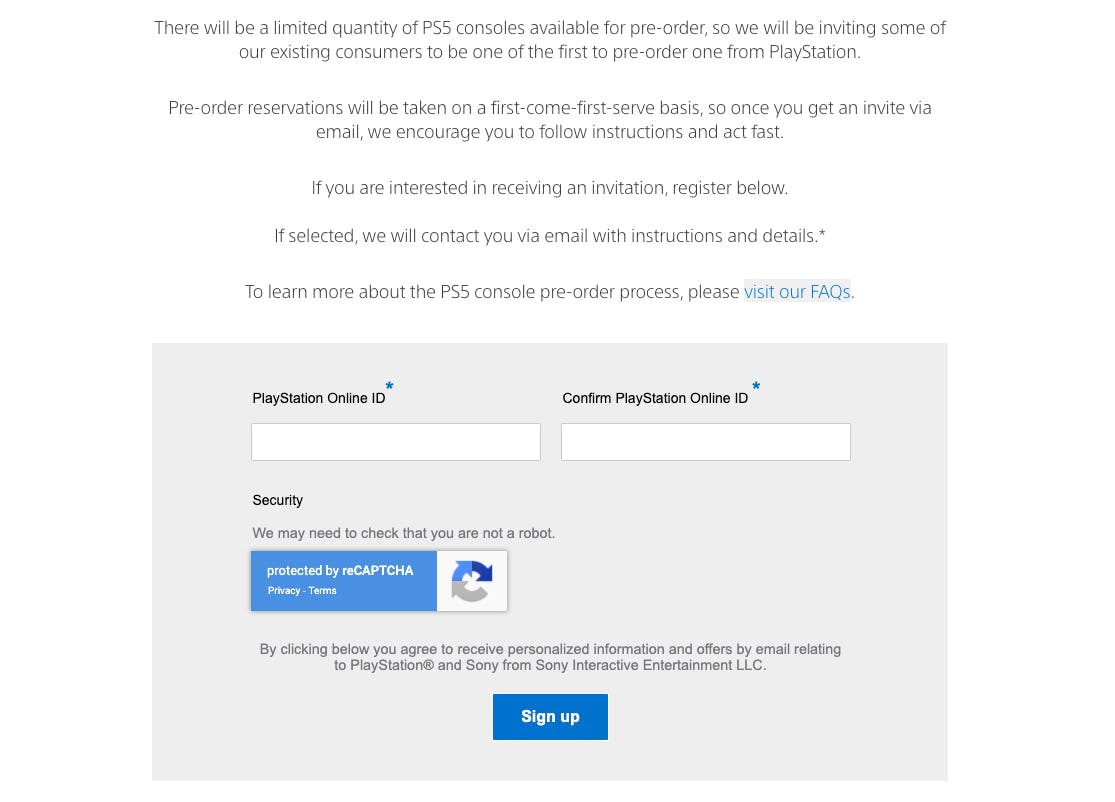Click the 'If selected, we will contact you' sentence
The width and height of the screenshot is (1115, 802).
[x=550, y=235]
